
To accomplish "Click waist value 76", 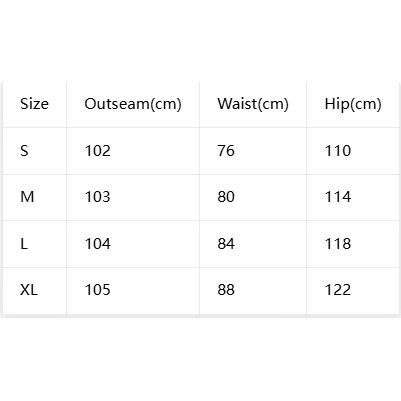I will pos(226,151).
